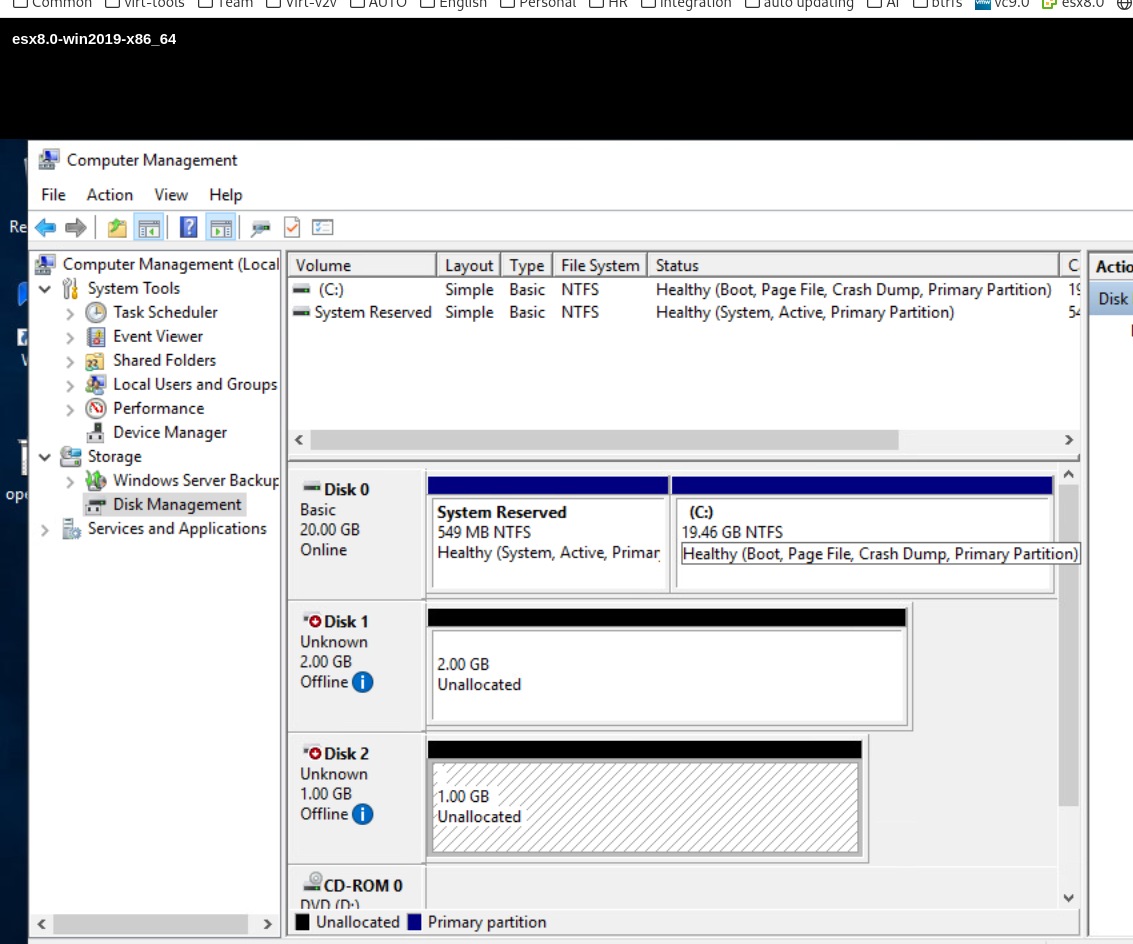This screenshot has height=944, width=1133.
Task: Select Device Manager in the tree
Action: [x=169, y=432]
